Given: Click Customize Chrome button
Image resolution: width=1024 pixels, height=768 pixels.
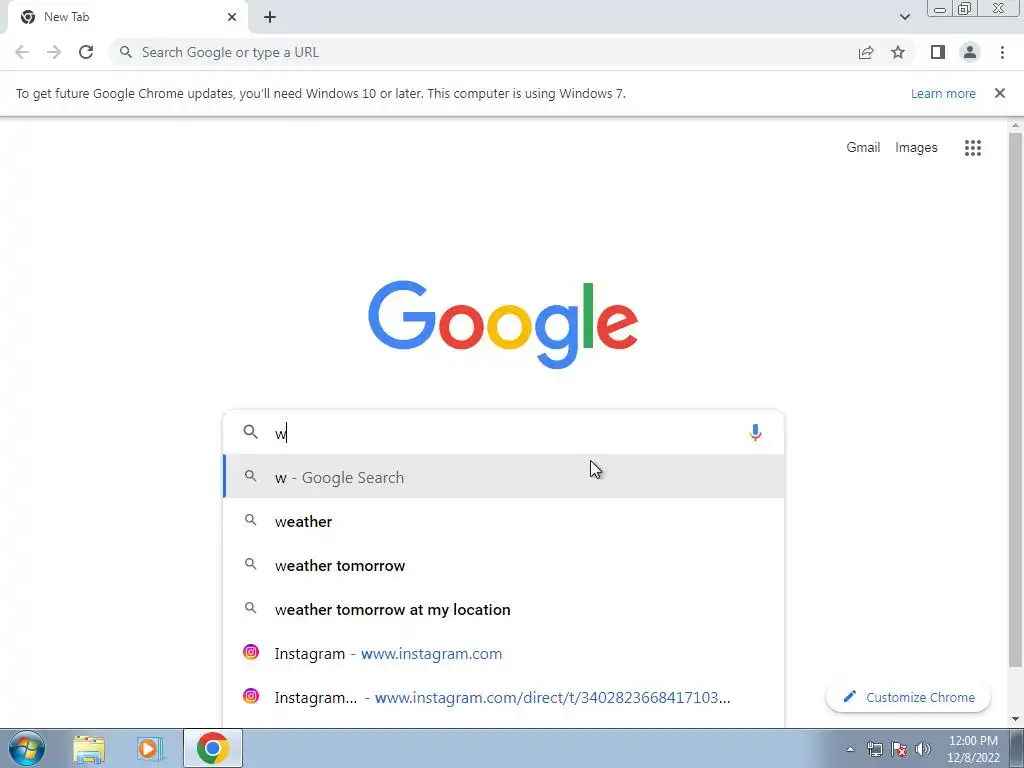Looking at the screenshot, I should pyautogui.click(x=908, y=697).
